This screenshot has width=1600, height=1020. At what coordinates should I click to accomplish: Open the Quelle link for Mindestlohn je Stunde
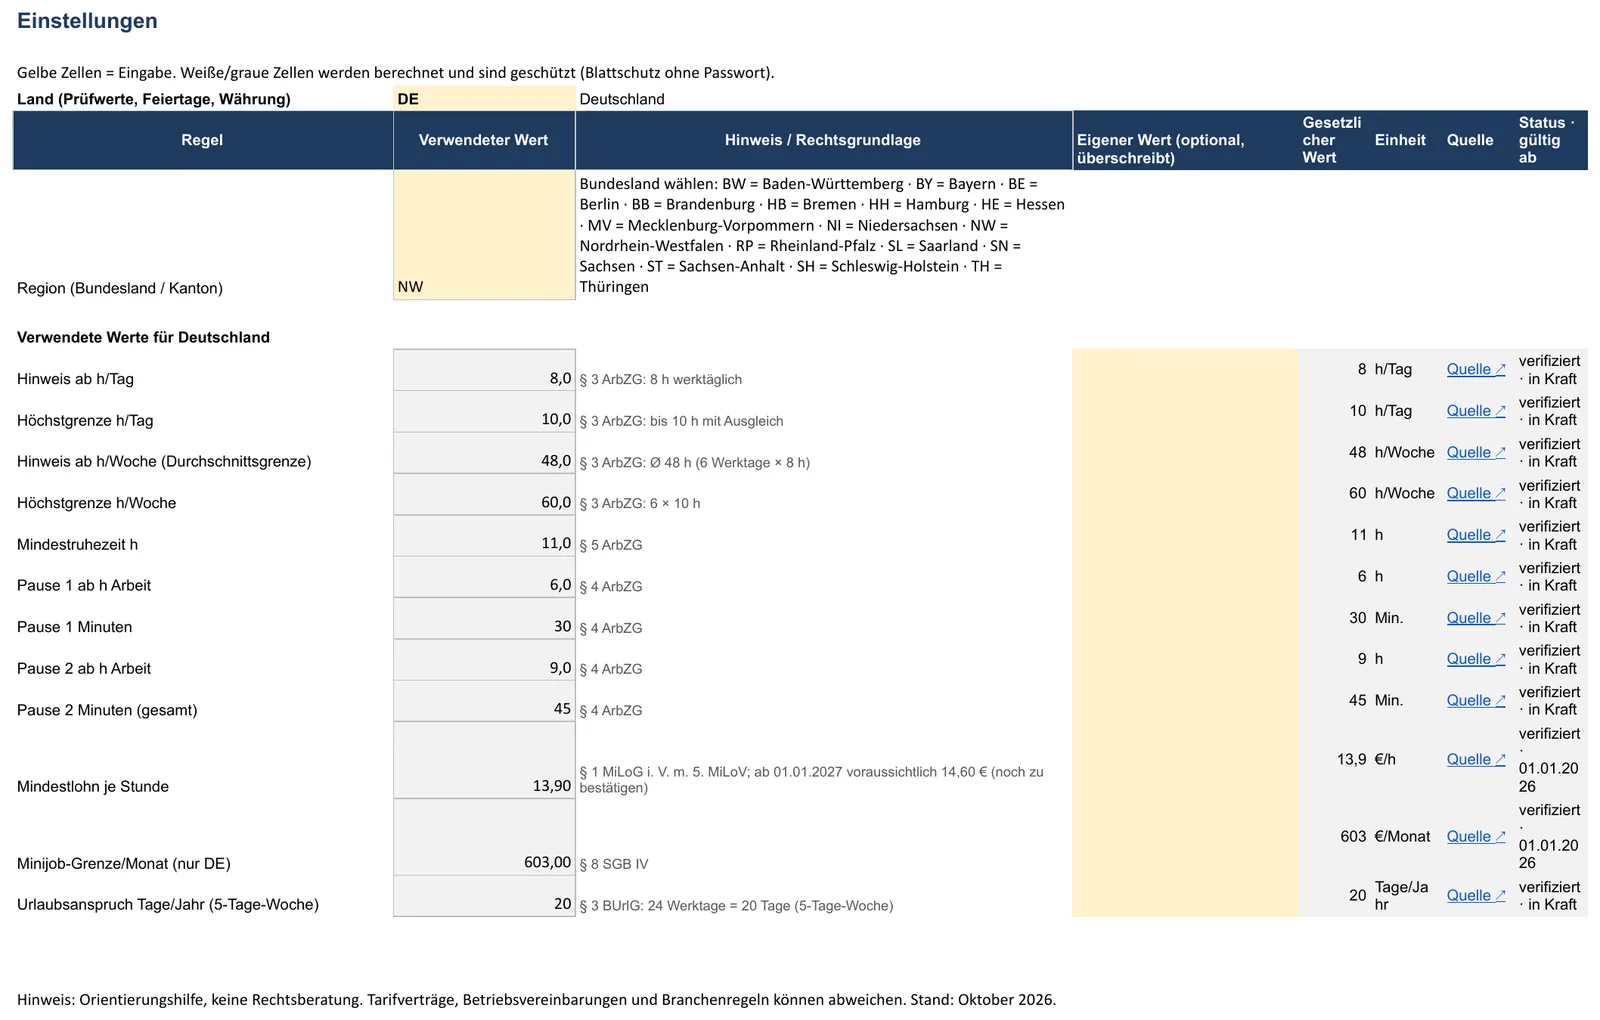point(1475,759)
